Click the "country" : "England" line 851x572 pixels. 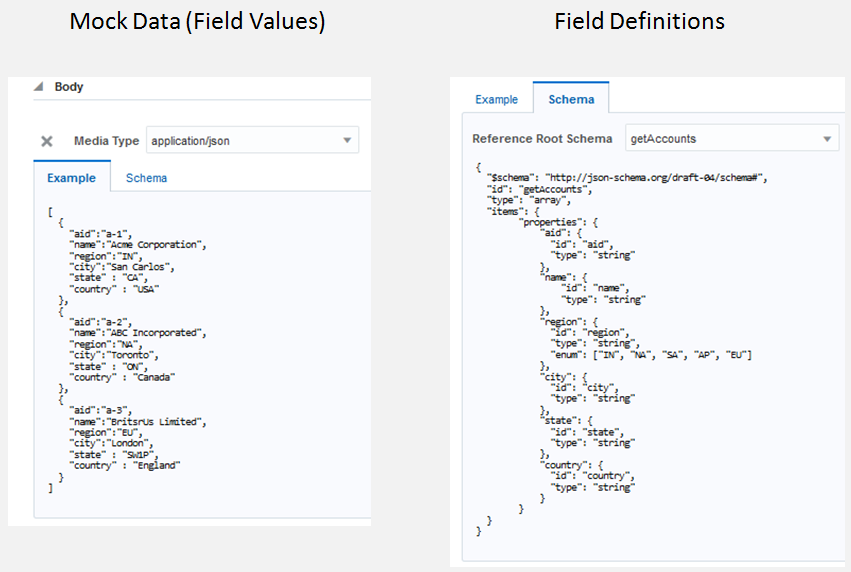coord(125,465)
